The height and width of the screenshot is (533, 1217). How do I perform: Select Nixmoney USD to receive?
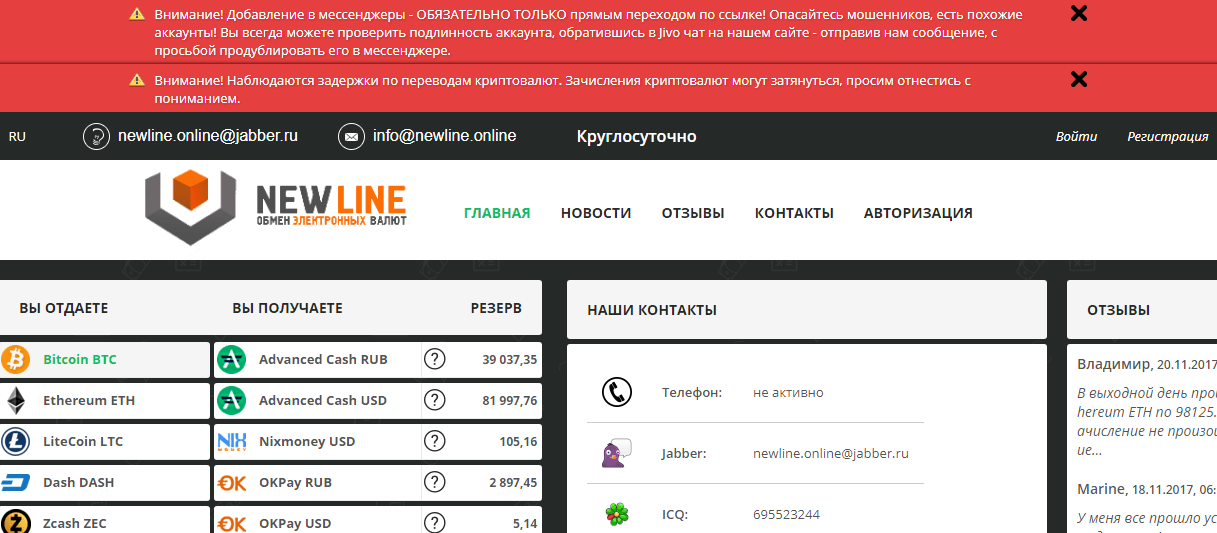tap(317, 441)
